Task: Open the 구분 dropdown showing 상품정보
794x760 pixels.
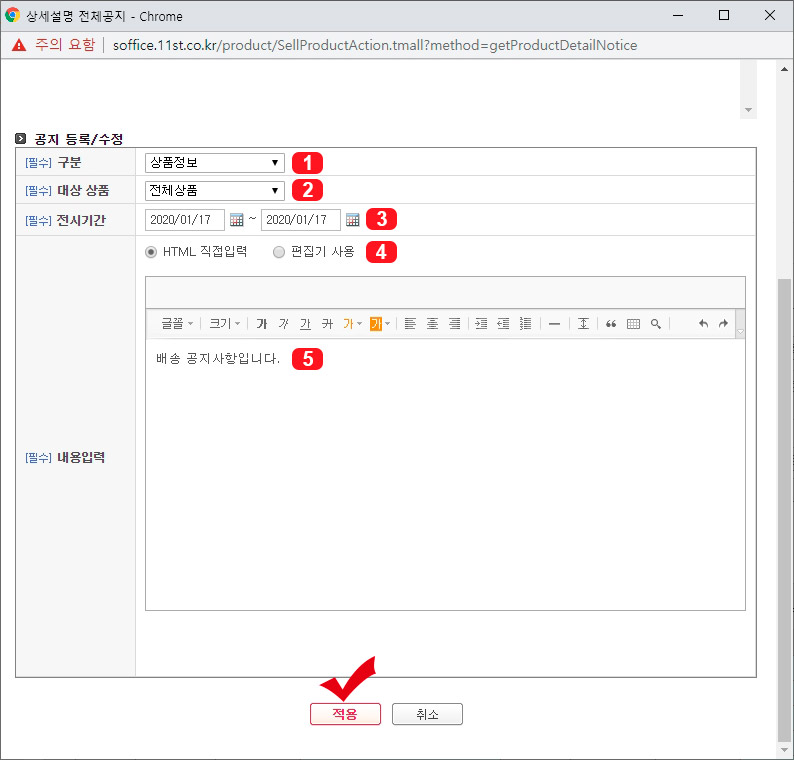Action: [x=215, y=163]
